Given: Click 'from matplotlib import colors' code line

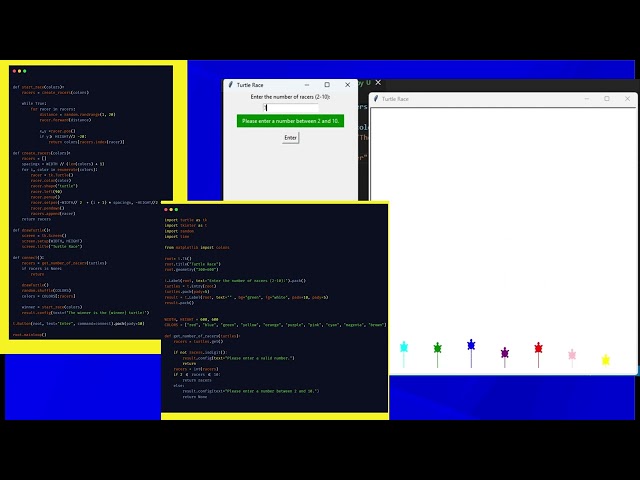Looking at the screenshot, I should coord(197,247).
